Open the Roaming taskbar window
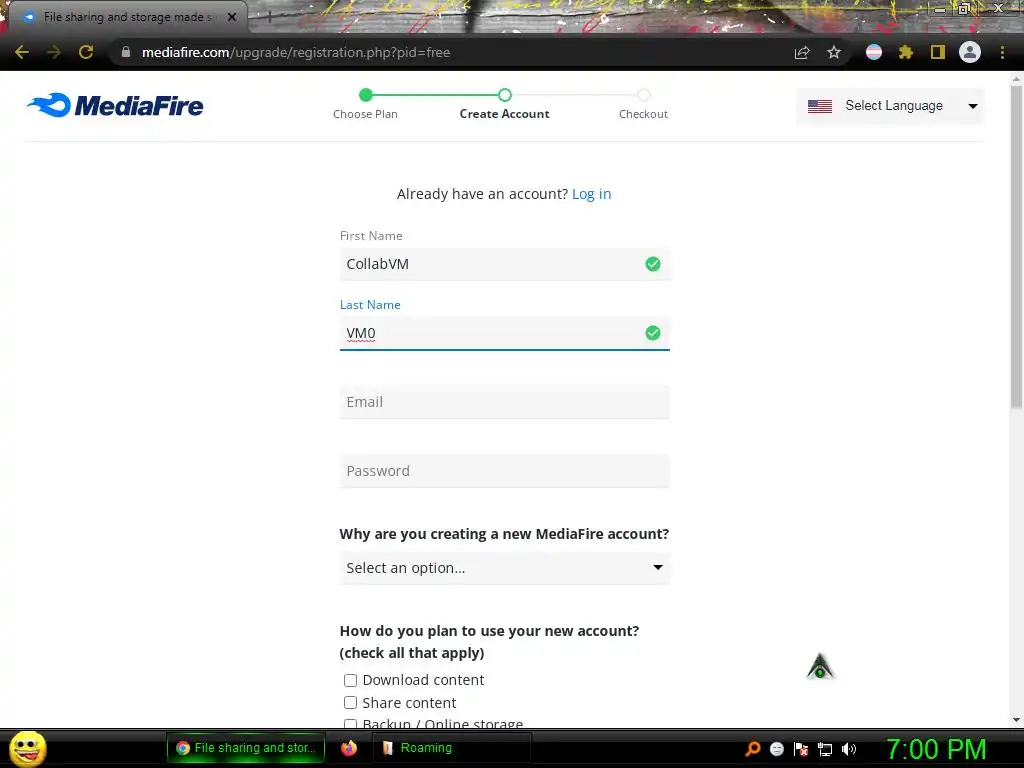 (x=451, y=748)
